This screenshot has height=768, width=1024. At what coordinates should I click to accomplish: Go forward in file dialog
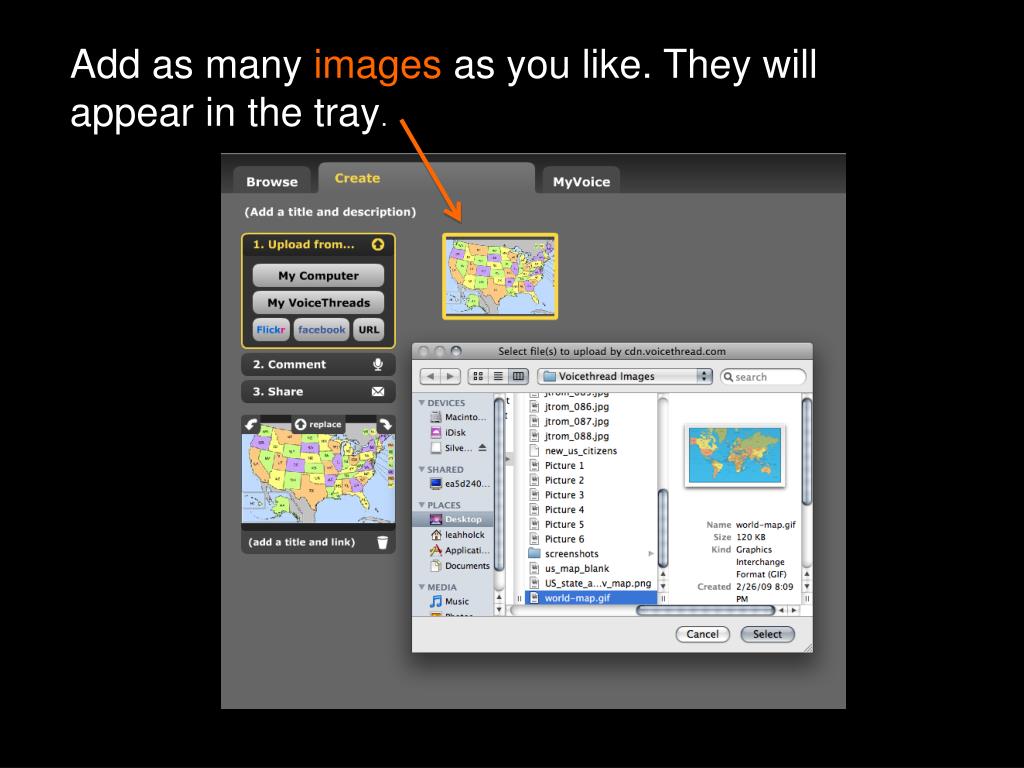[451, 376]
